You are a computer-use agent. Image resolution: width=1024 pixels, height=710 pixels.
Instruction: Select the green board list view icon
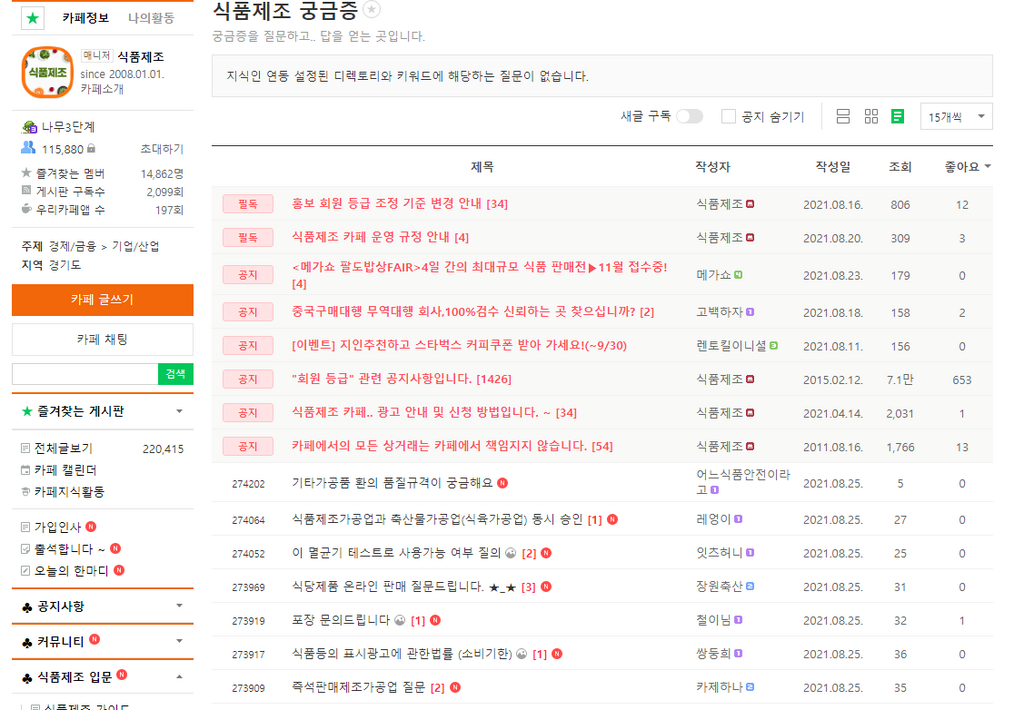point(898,116)
